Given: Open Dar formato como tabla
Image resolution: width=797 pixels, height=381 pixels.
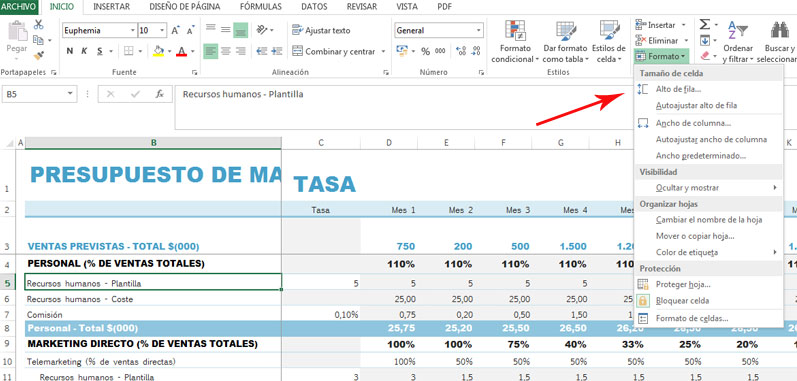Looking at the screenshot, I should coord(565,42).
